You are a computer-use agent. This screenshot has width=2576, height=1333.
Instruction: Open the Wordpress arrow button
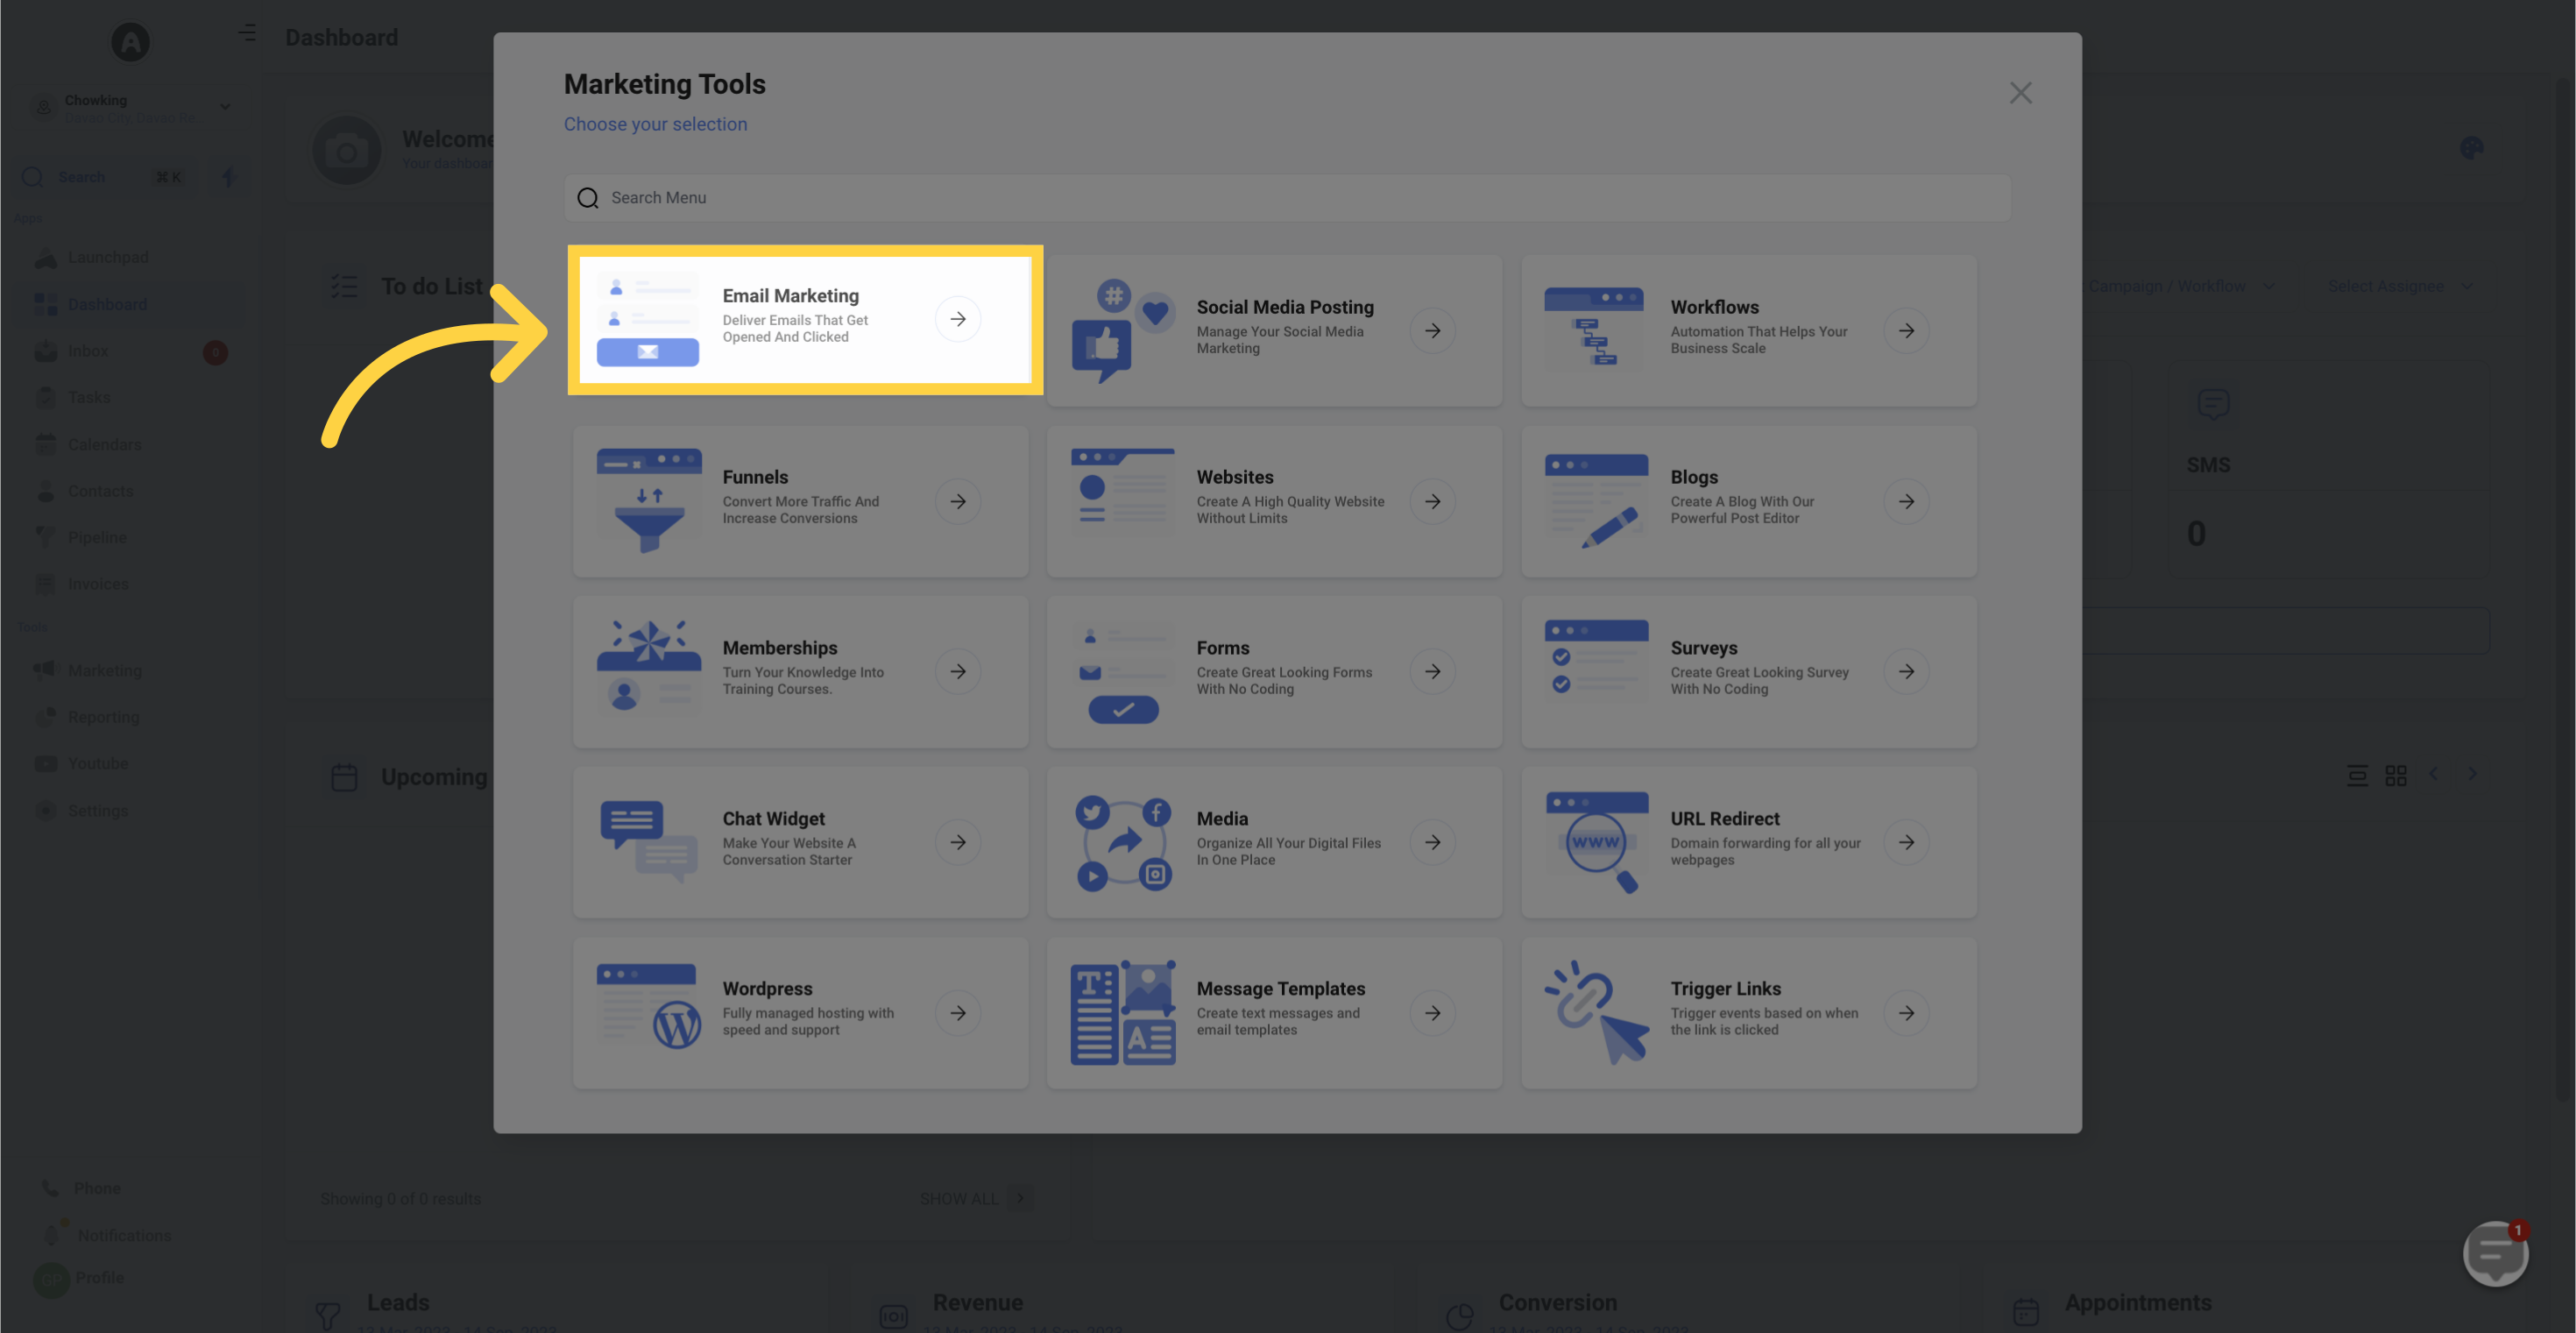pos(957,1013)
